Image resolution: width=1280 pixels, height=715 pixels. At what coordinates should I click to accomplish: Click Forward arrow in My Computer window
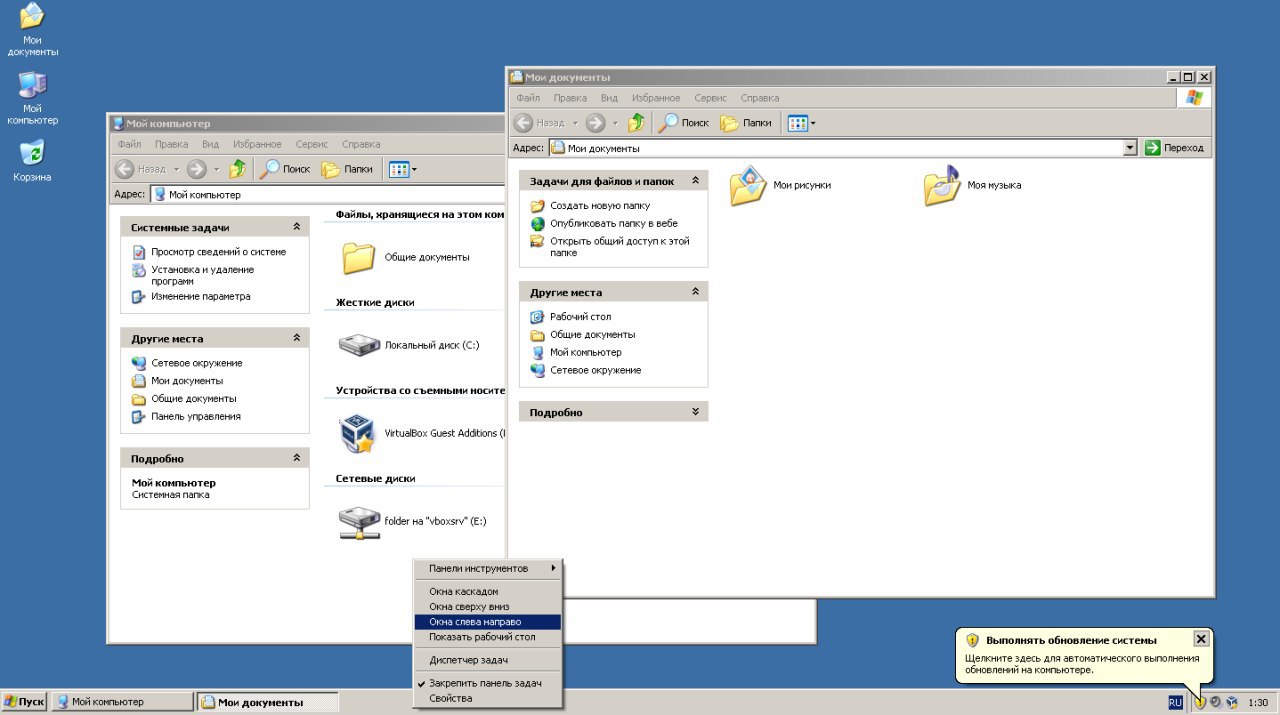[197, 169]
